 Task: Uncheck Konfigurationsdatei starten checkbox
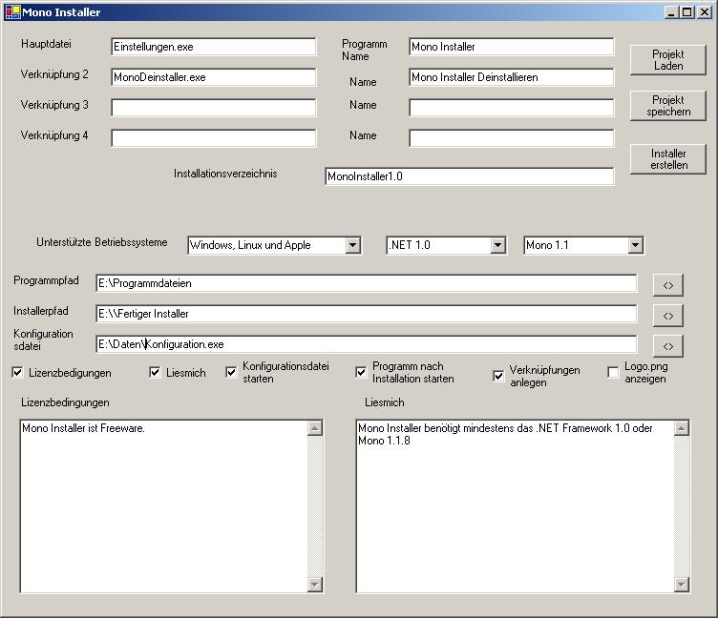click(x=231, y=373)
